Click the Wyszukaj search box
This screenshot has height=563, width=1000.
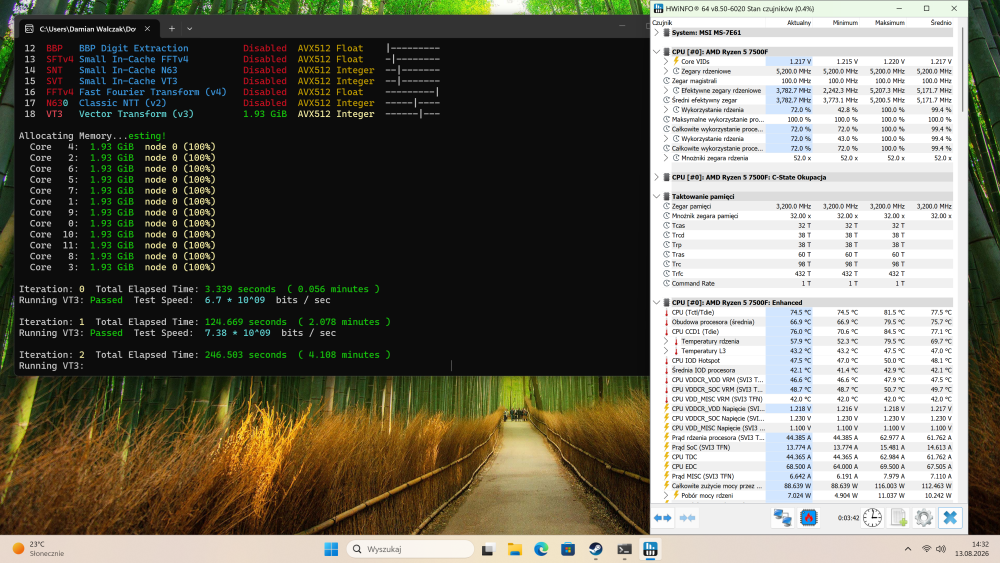[x=411, y=549]
